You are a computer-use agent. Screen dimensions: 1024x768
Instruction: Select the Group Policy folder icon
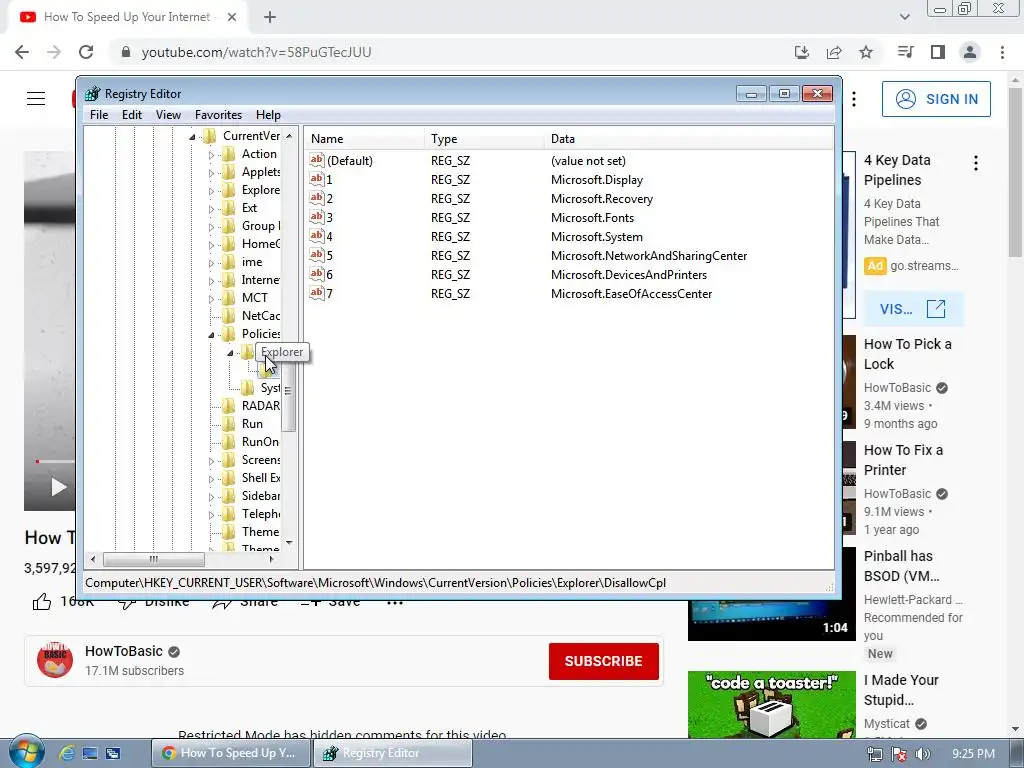click(x=229, y=226)
